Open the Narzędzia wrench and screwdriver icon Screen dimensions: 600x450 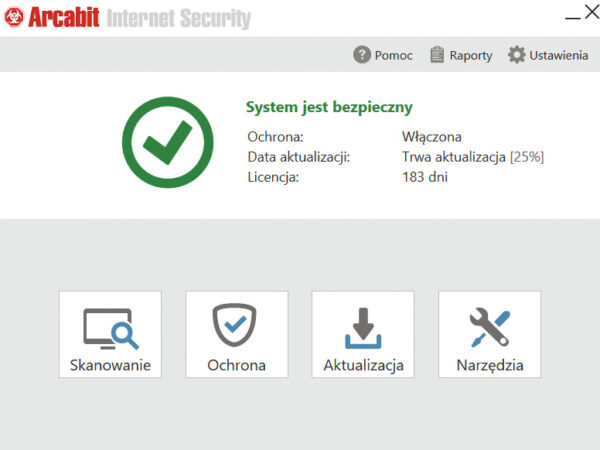[x=489, y=327]
